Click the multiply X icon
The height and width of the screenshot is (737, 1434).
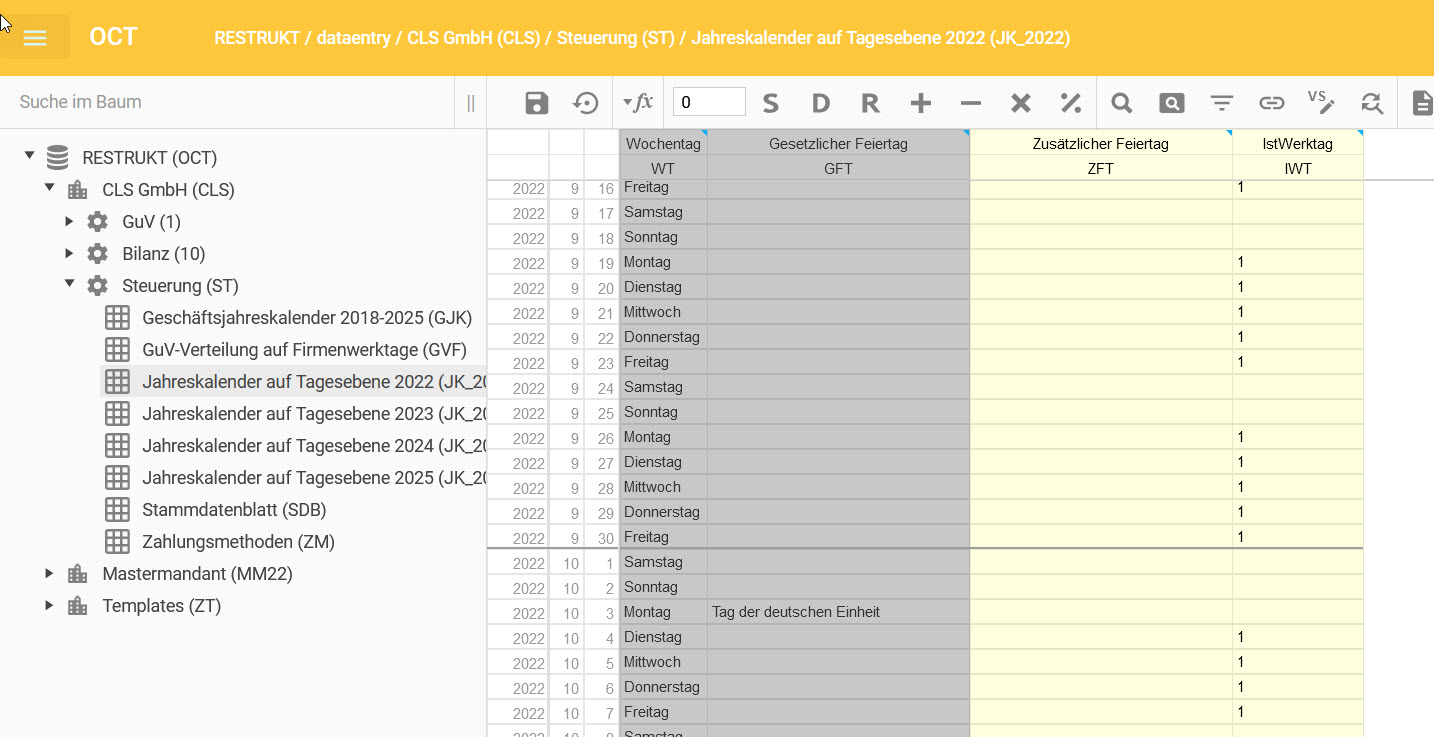[x=1020, y=103]
